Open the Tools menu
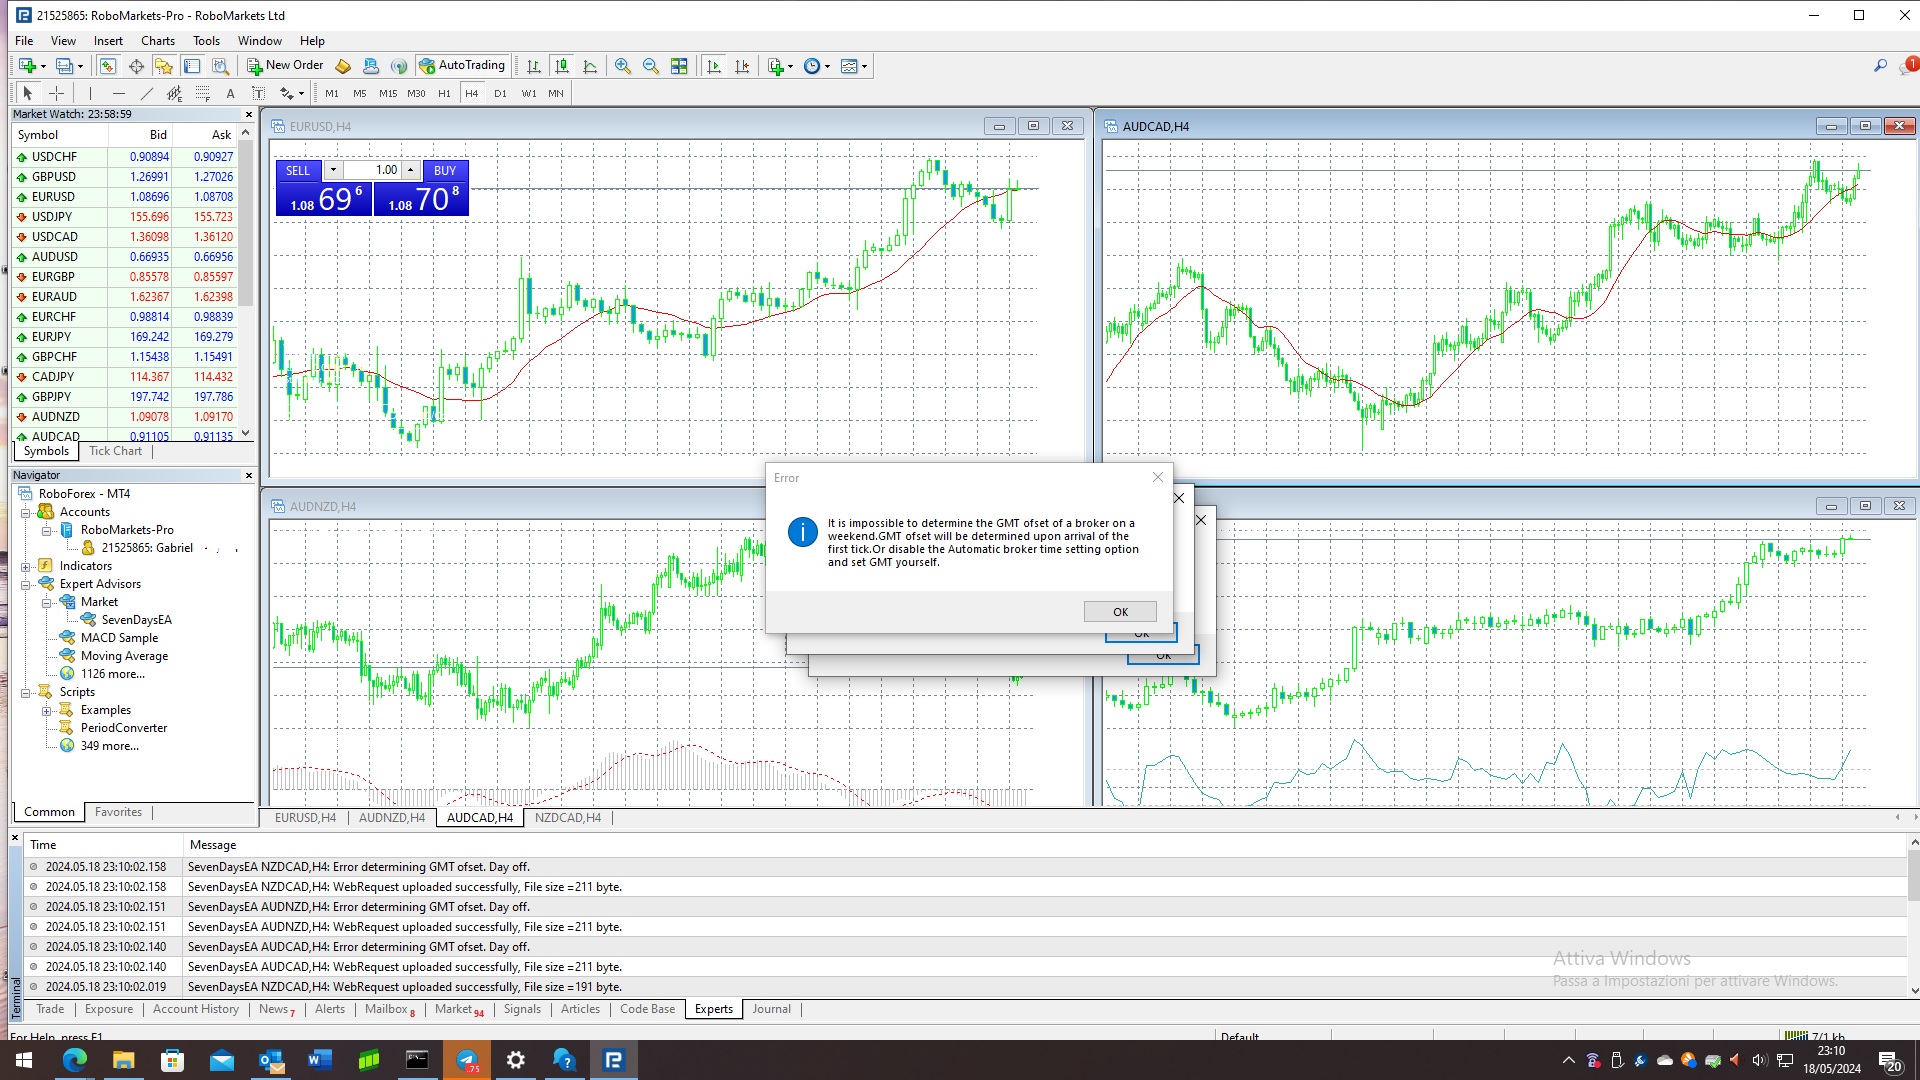 [206, 41]
